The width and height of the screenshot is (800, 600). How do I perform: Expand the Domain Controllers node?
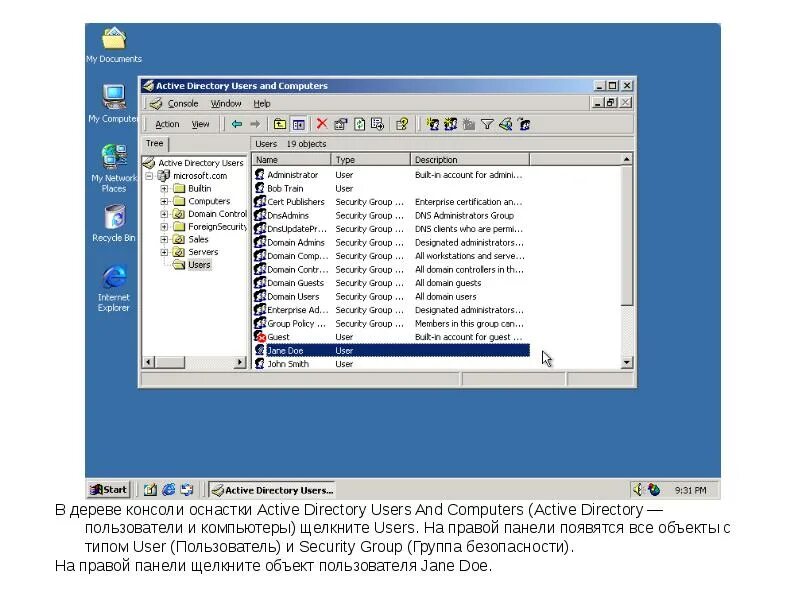(164, 214)
